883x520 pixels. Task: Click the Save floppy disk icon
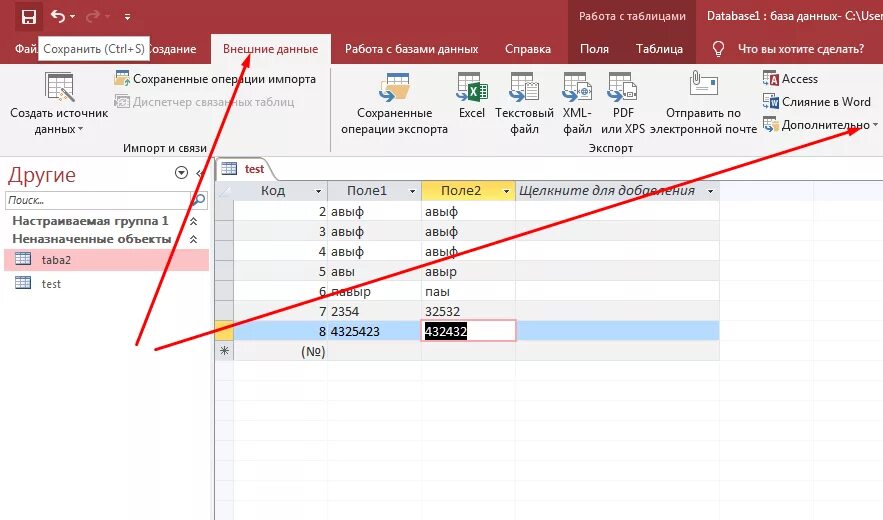pos(29,17)
